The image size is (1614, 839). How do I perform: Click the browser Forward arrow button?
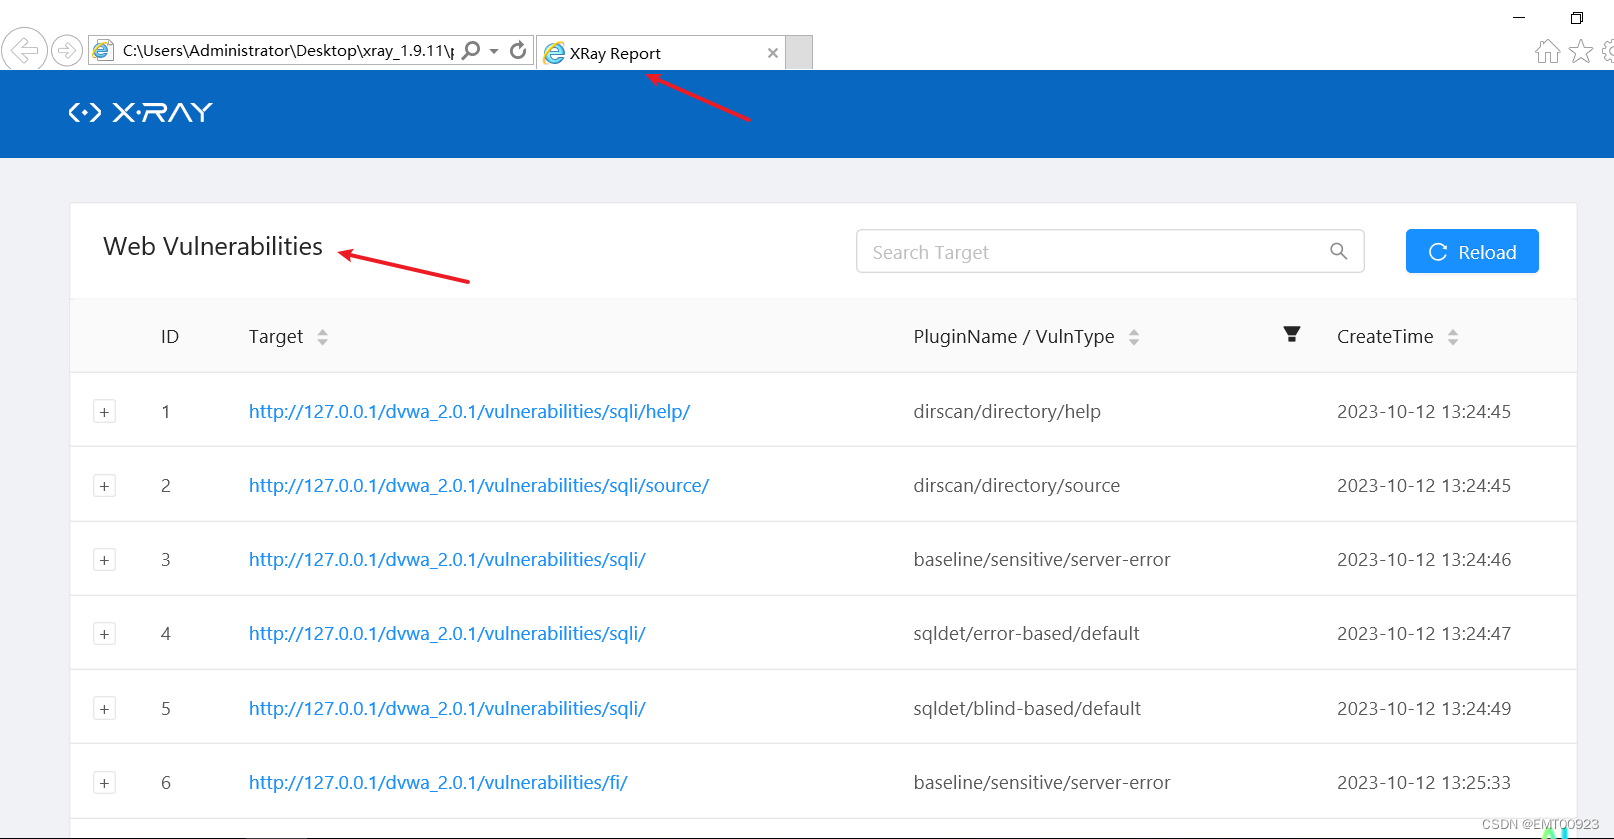67,50
